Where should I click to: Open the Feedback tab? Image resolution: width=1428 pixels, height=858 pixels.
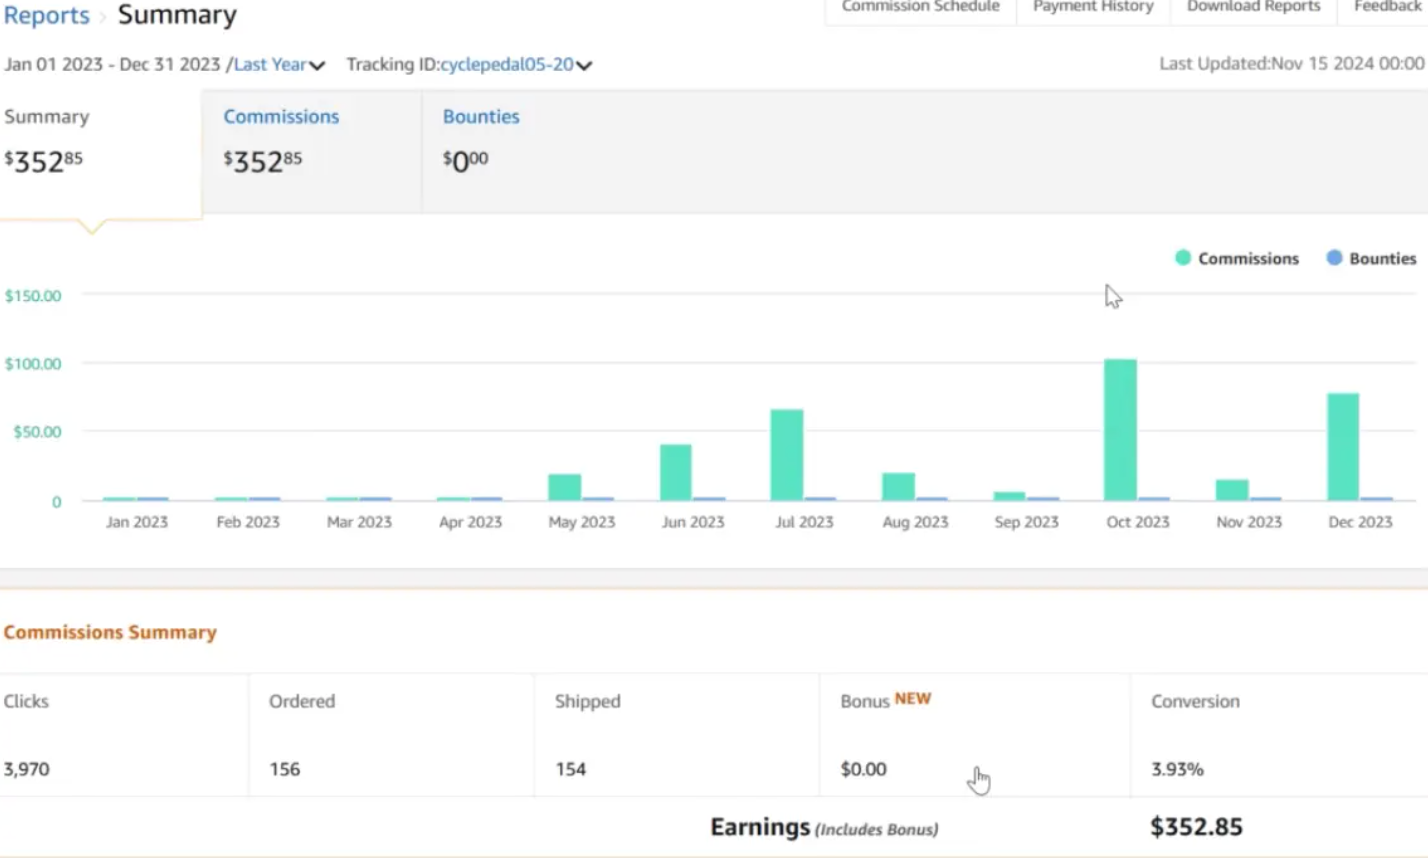click(1387, 7)
